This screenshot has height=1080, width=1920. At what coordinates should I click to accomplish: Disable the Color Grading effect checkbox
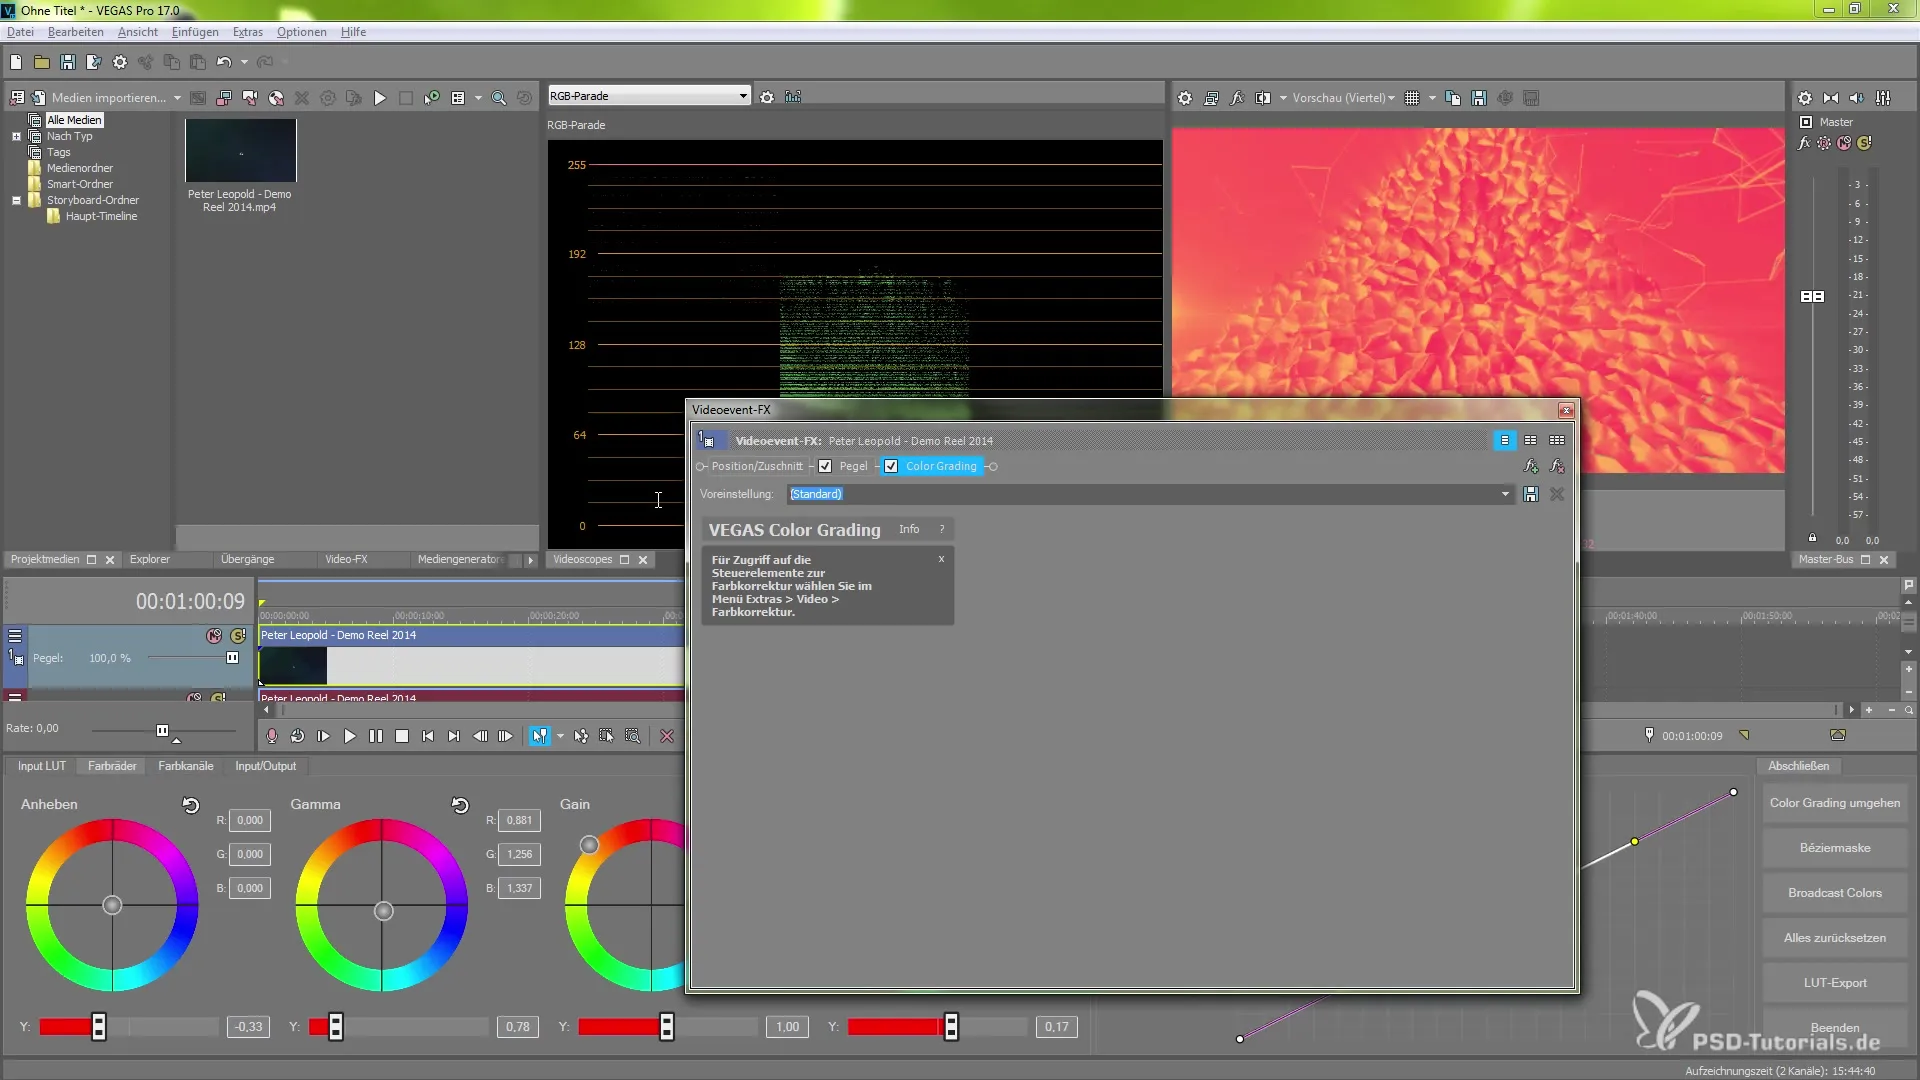[x=891, y=466]
